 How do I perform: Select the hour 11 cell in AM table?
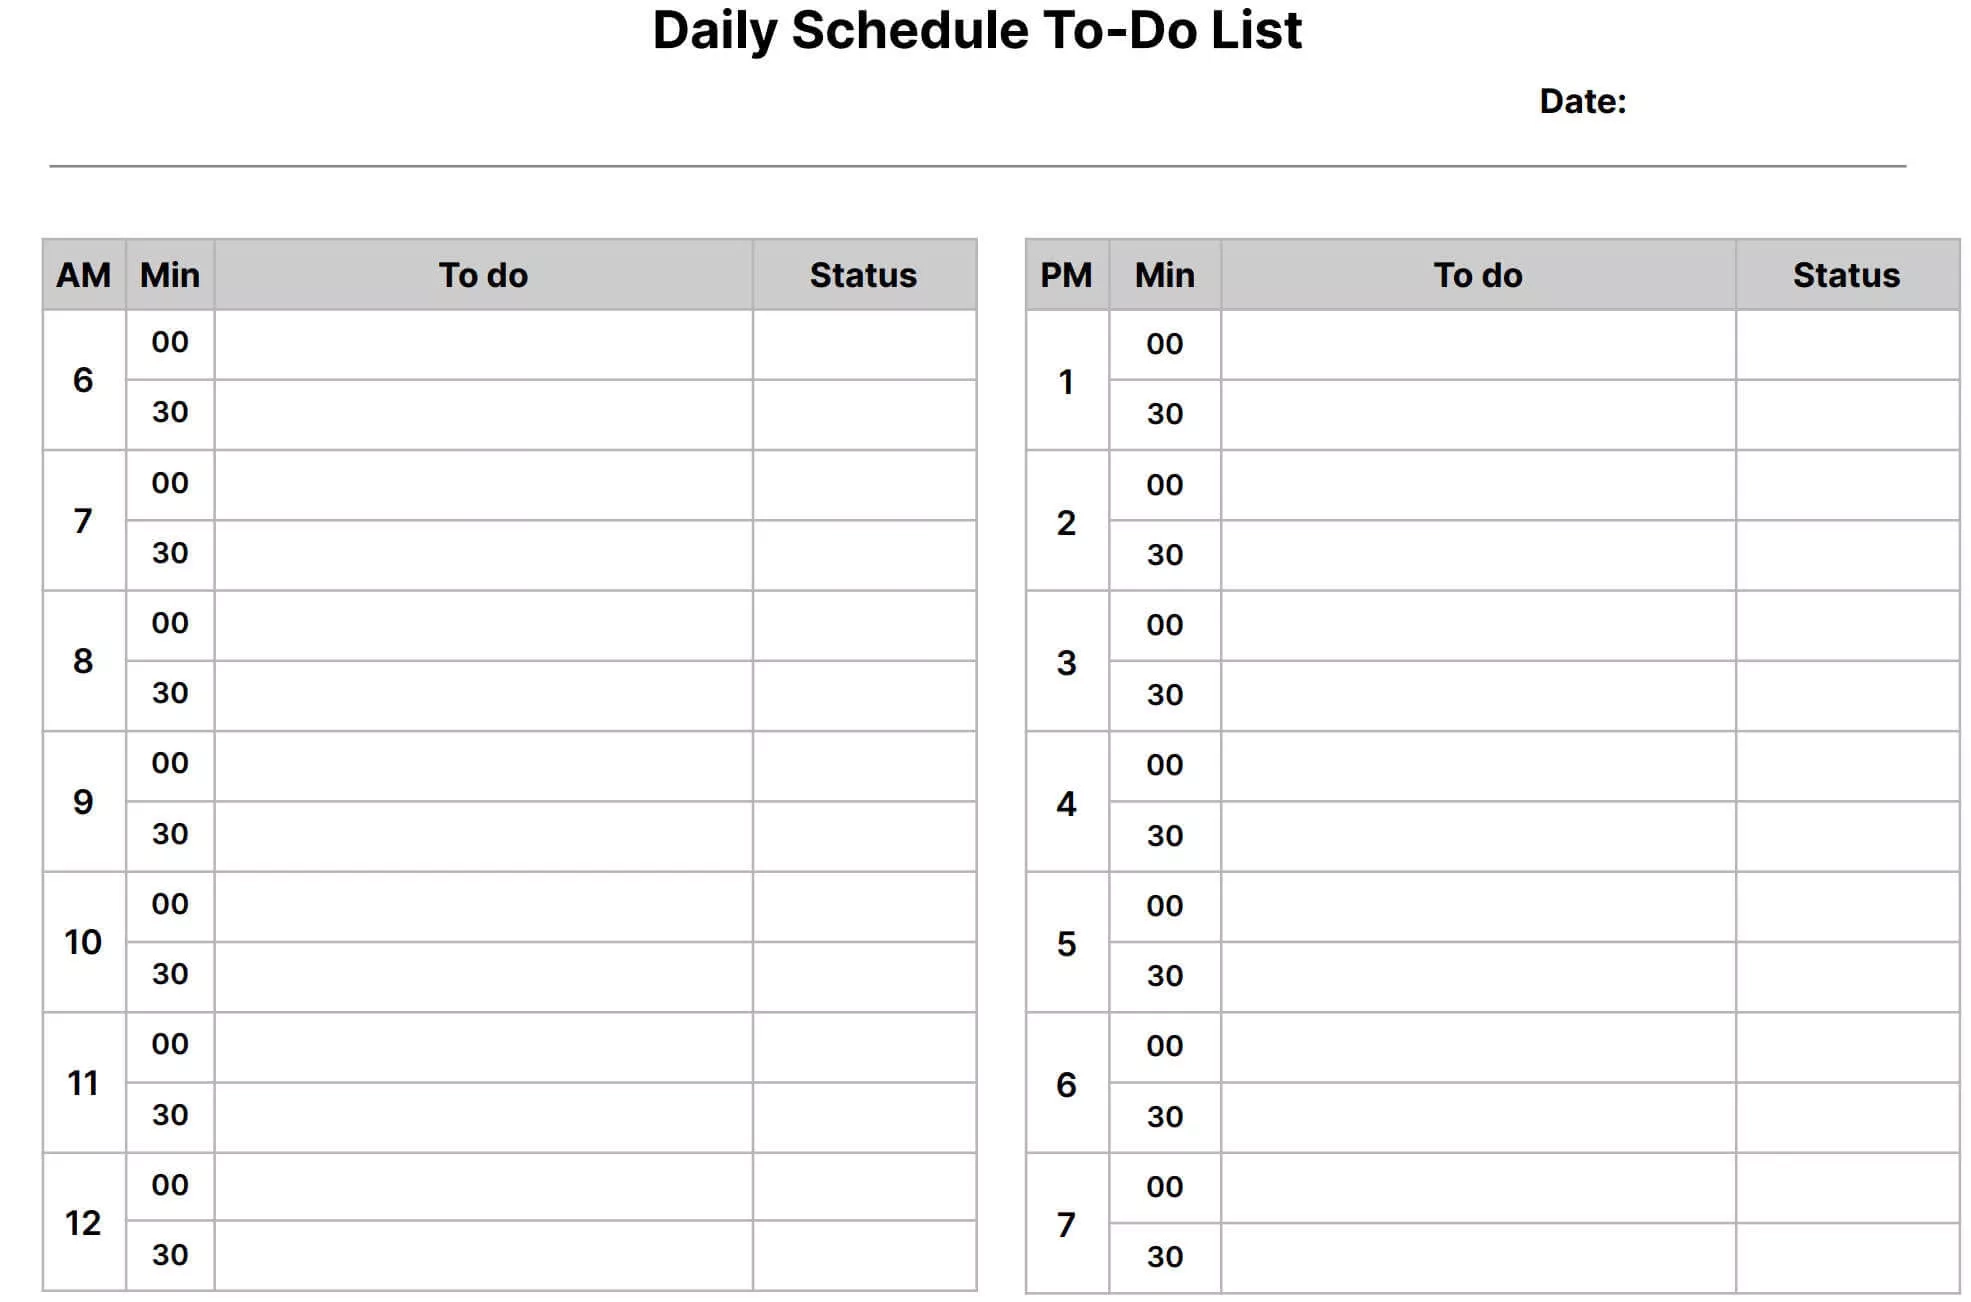(83, 1082)
